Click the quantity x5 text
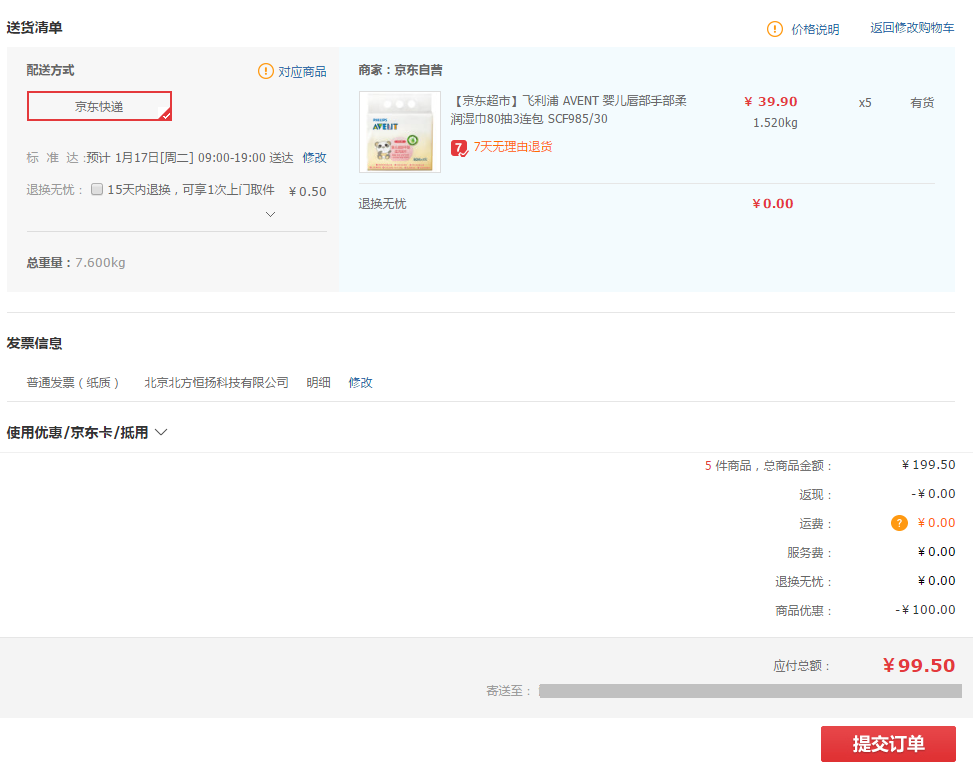The image size is (973, 767). (865, 103)
